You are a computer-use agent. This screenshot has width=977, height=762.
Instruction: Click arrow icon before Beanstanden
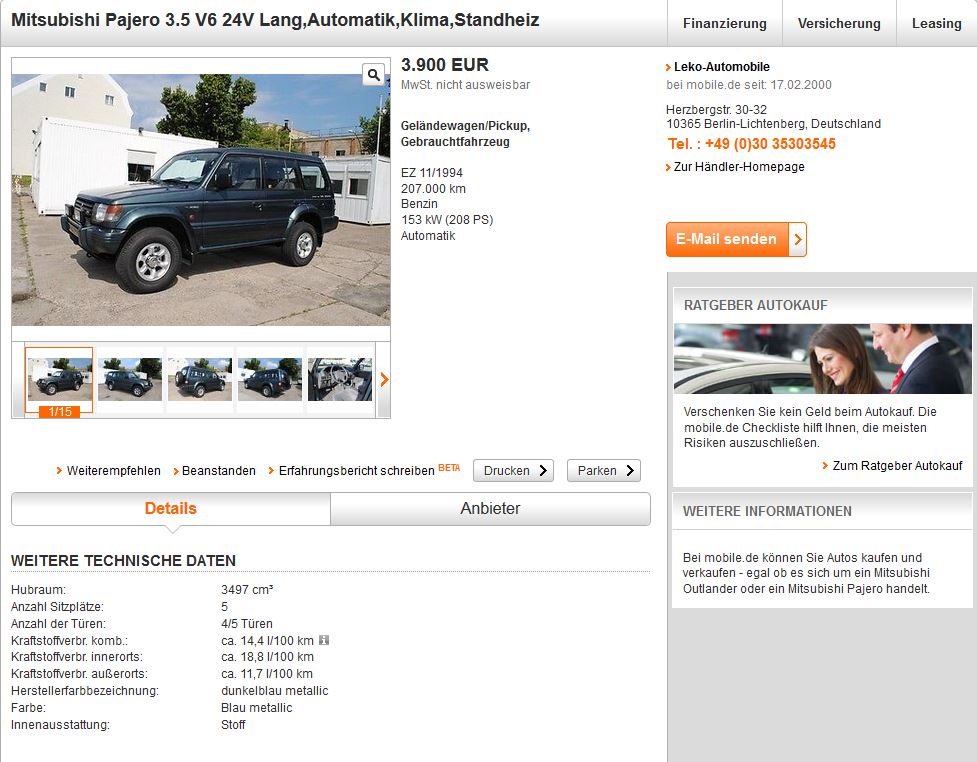[176, 471]
